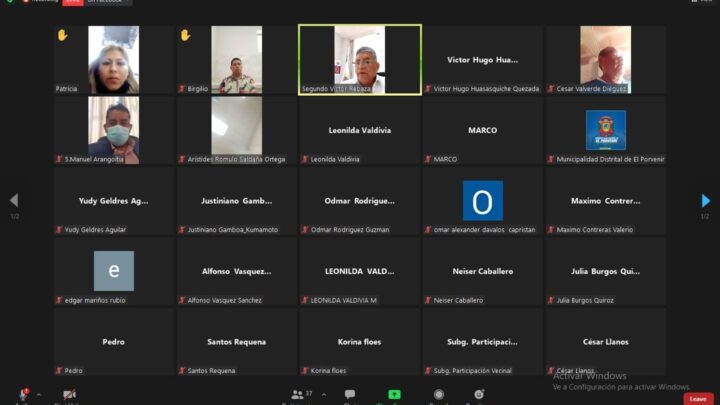
Task: Click the Record icon
Action: point(439,394)
